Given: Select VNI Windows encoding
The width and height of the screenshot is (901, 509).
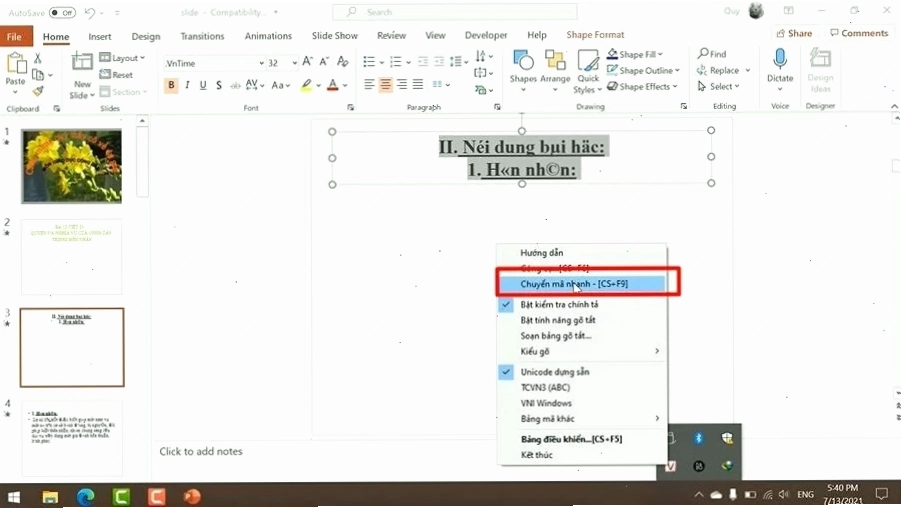Looking at the screenshot, I should (546, 403).
